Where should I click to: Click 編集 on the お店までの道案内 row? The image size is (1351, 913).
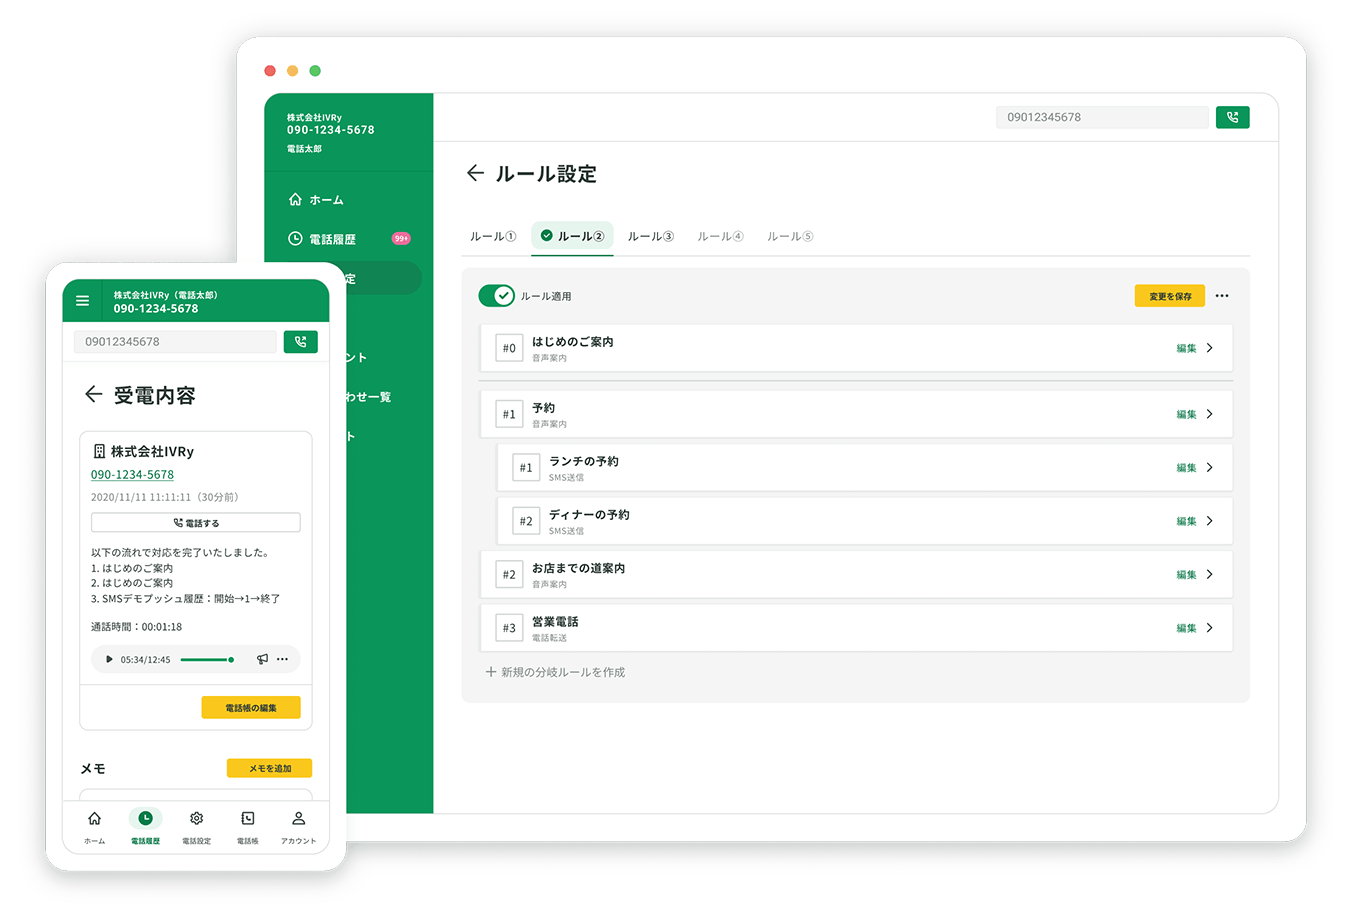(1187, 575)
